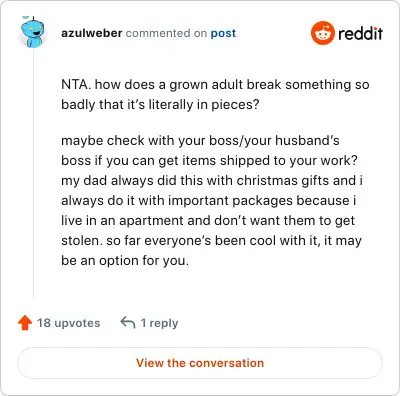Collapse comment using the vertical thread line
Image resolution: width=400 pixels, height=396 pixels.
(33, 173)
